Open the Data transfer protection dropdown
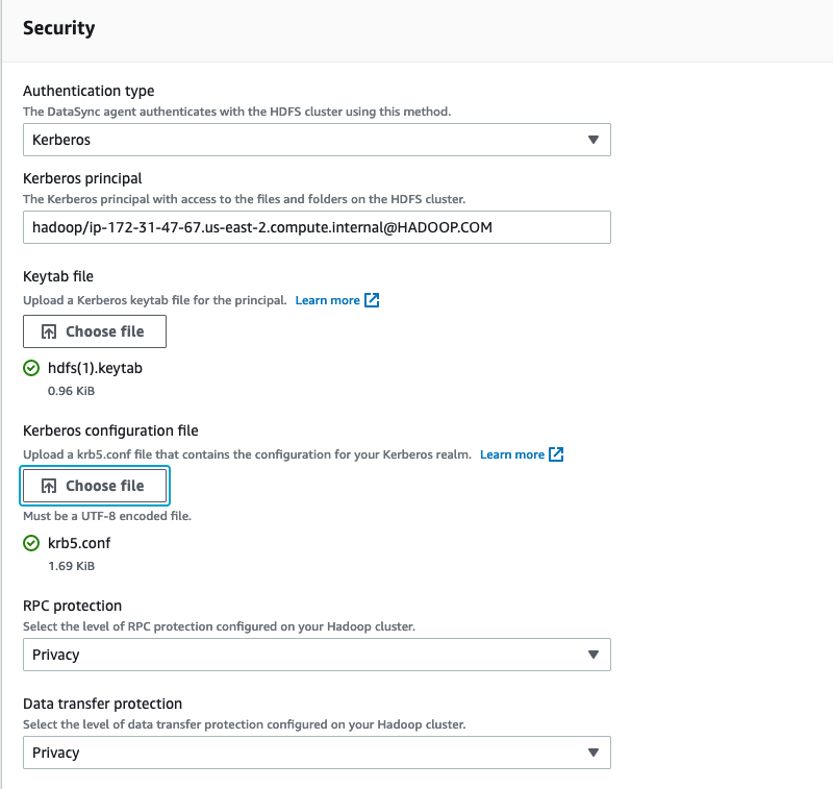This screenshot has height=789, width=833. coord(317,752)
